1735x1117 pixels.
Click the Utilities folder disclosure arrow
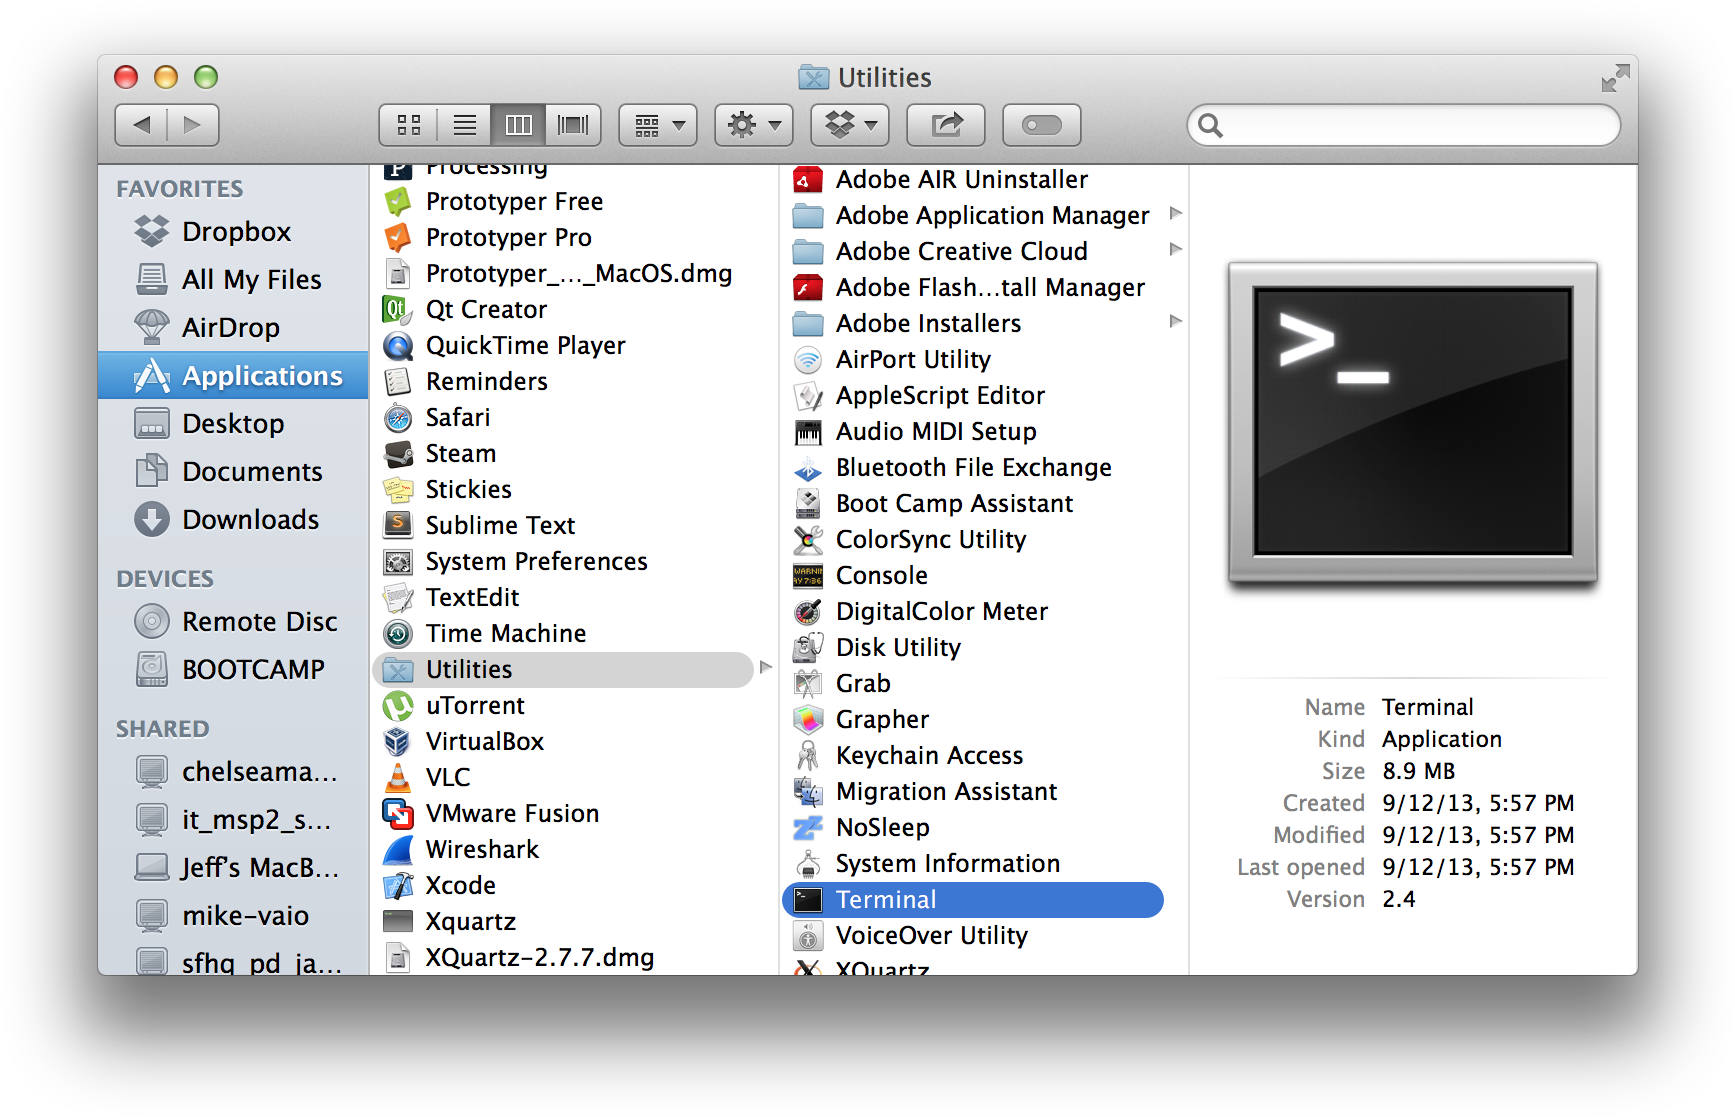[766, 667]
